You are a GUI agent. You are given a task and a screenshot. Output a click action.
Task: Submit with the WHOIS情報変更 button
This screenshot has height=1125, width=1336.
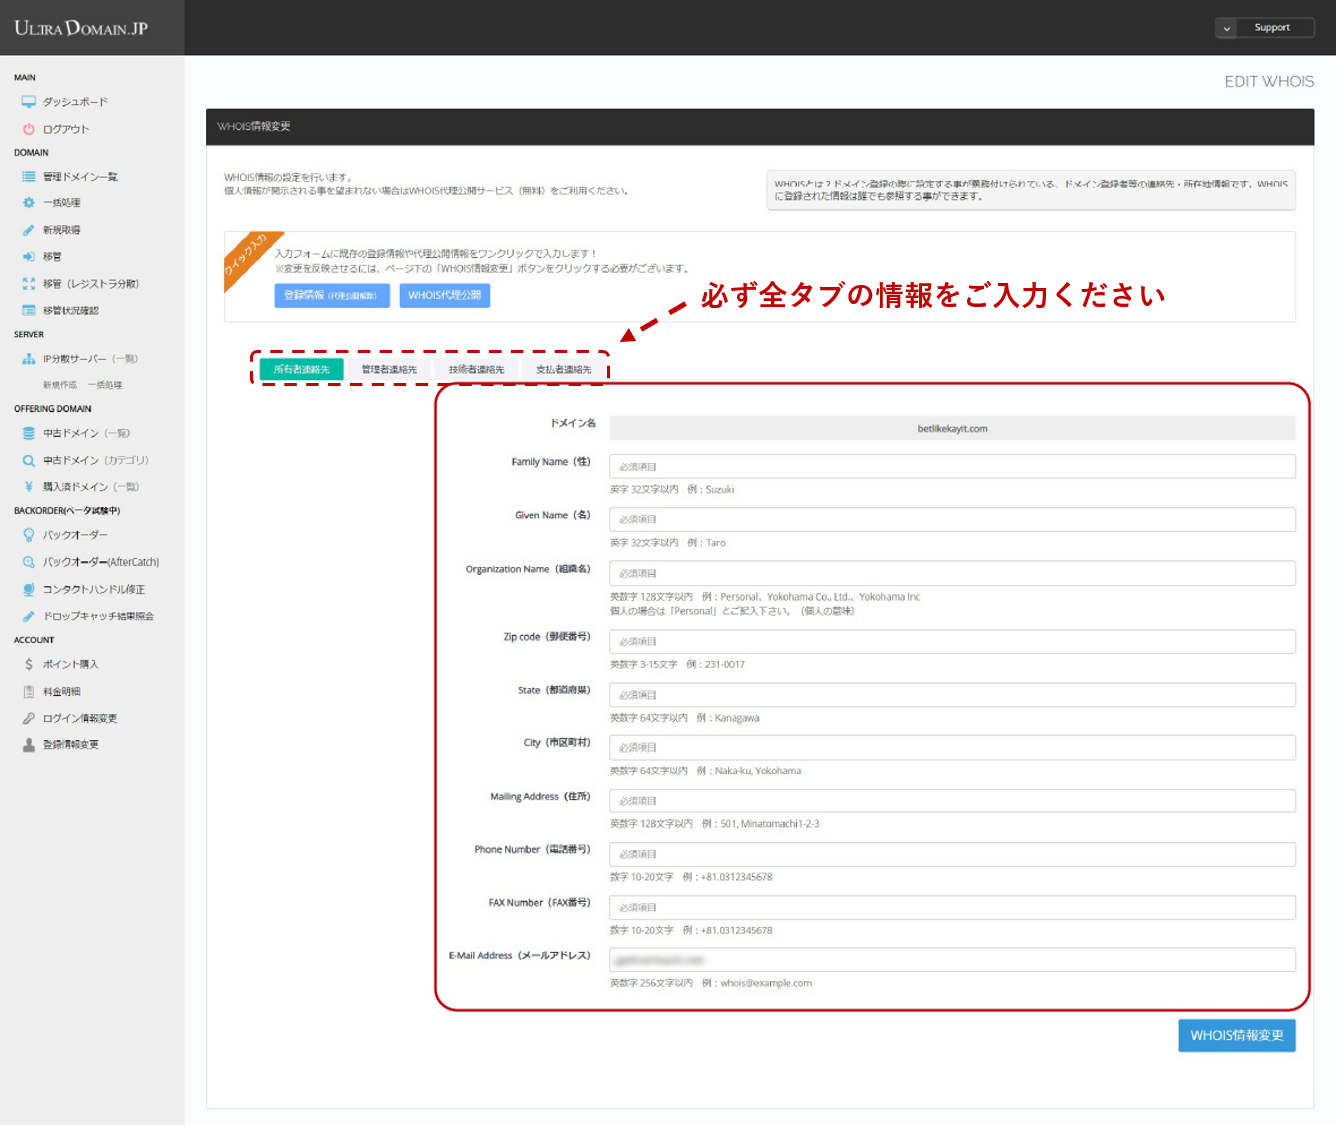click(x=1236, y=1035)
